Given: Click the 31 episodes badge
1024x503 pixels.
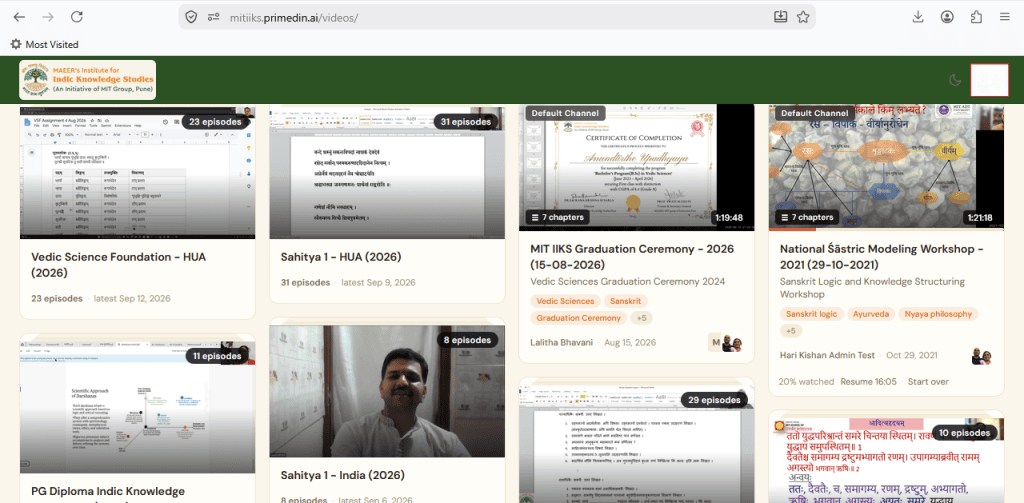Looking at the screenshot, I should 465,122.
